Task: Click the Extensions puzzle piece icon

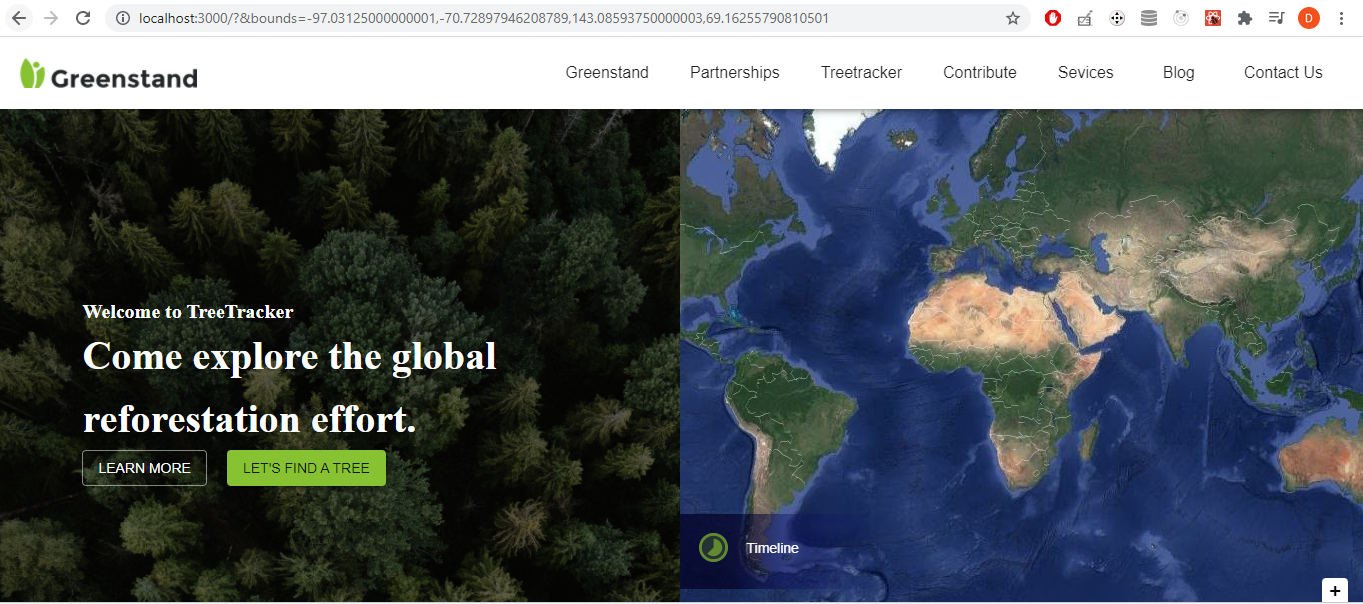Action: tap(1244, 18)
